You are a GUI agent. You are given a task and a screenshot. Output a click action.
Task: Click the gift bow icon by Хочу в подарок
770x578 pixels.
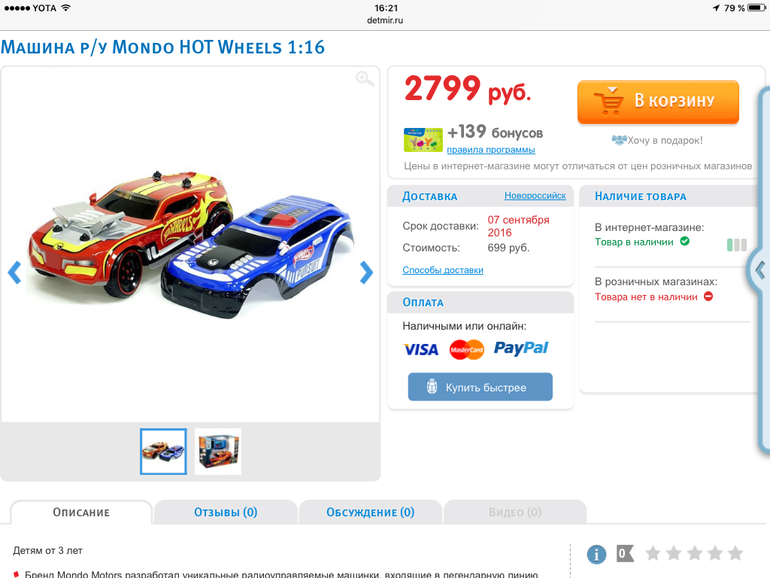[x=619, y=140]
